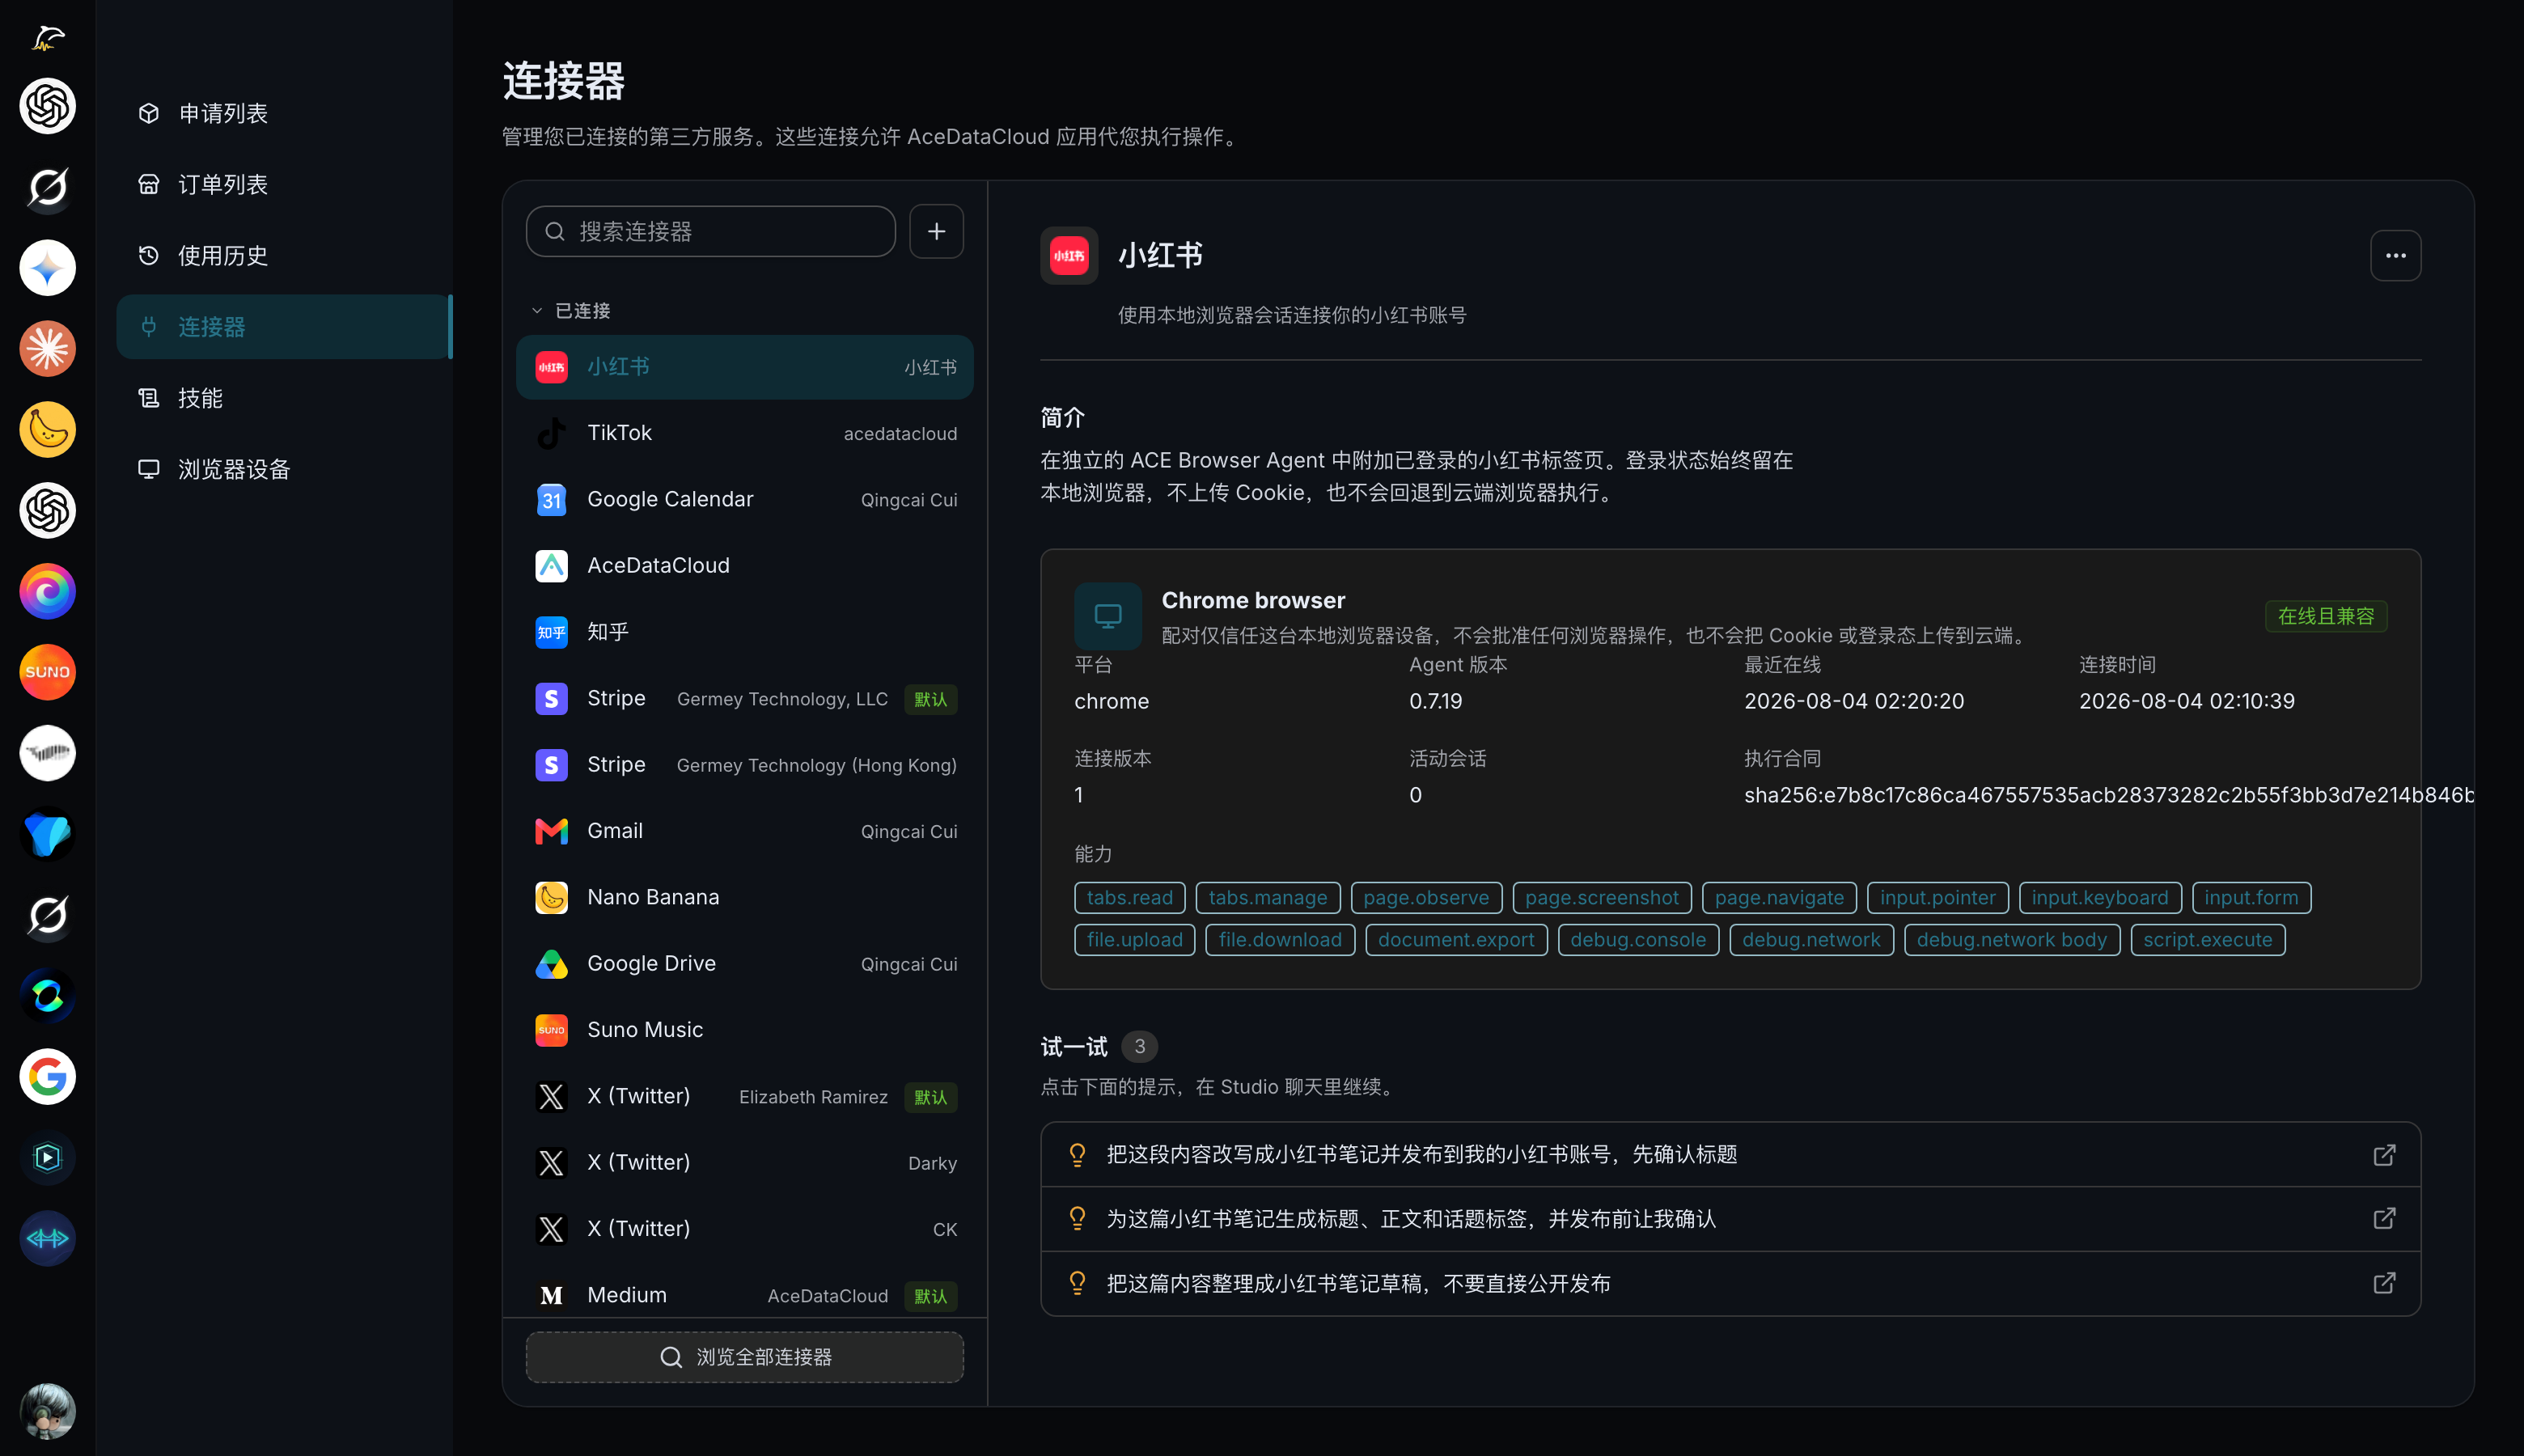The width and height of the screenshot is (2524, 1456).
Task: Select Stripe Germey Technology (Hong Kong) connector
Action: click(x=745, y=765)
